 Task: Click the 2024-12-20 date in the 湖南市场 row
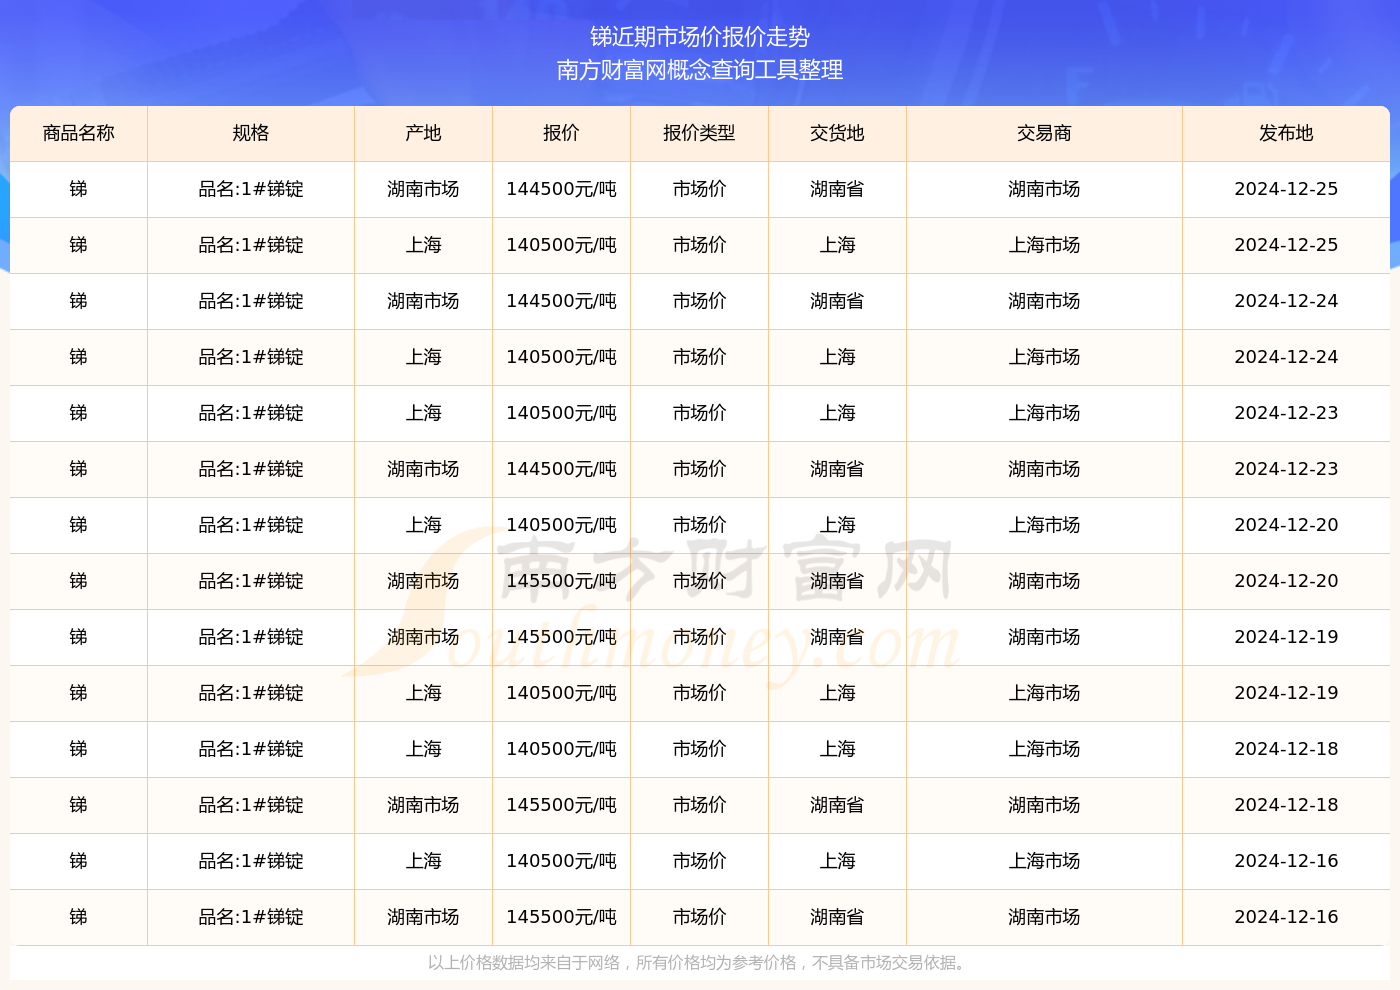pos(1287,581)
